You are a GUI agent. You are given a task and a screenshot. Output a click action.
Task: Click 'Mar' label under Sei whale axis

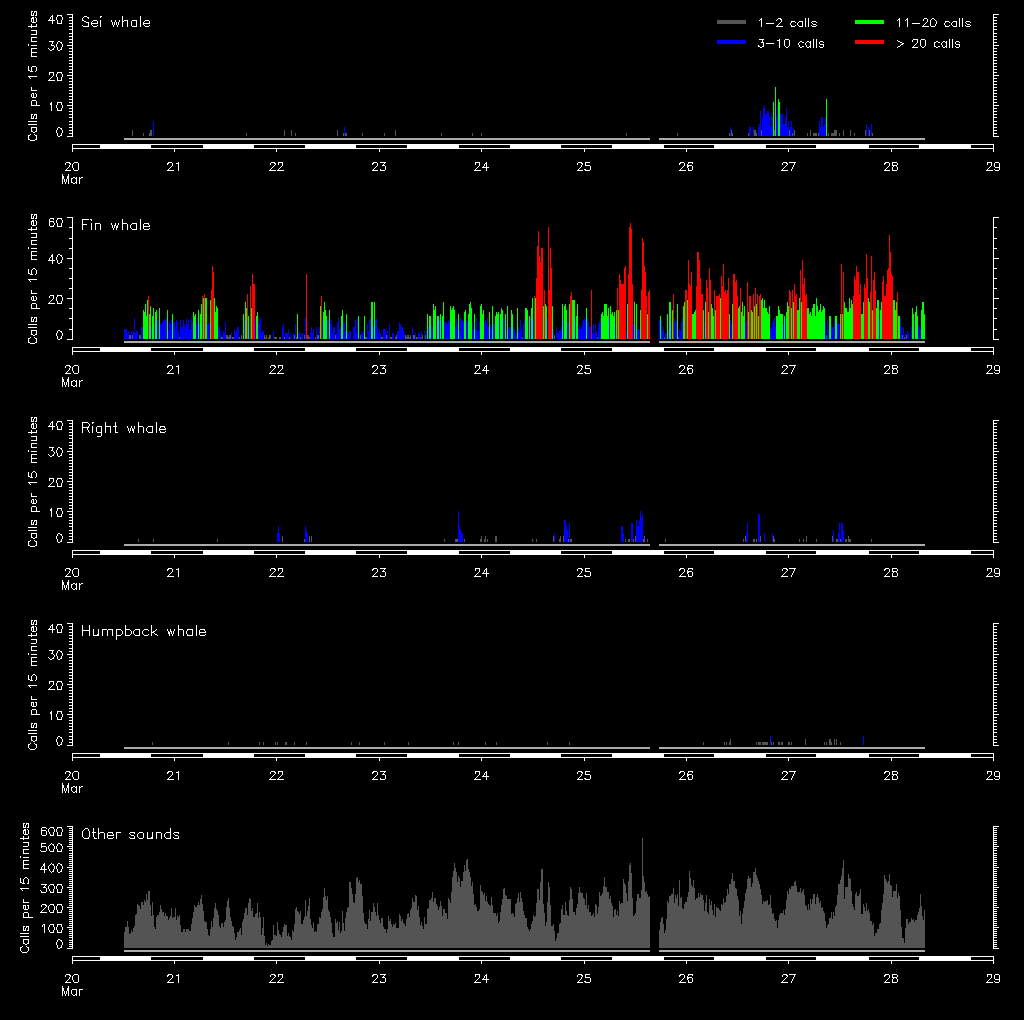(72, 179)
